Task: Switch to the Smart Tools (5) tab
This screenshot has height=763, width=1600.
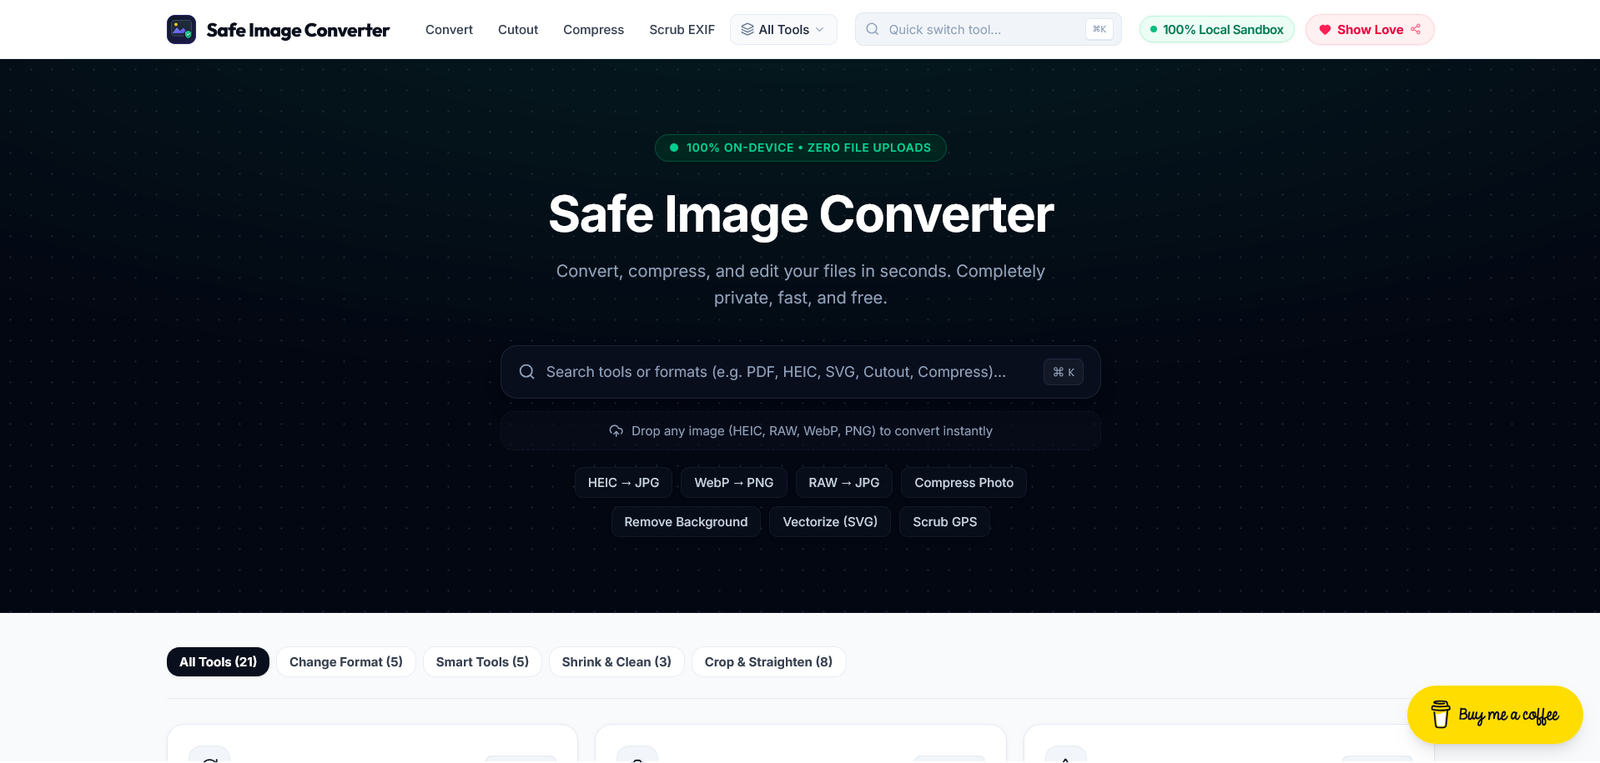Action: pos(482,662)
